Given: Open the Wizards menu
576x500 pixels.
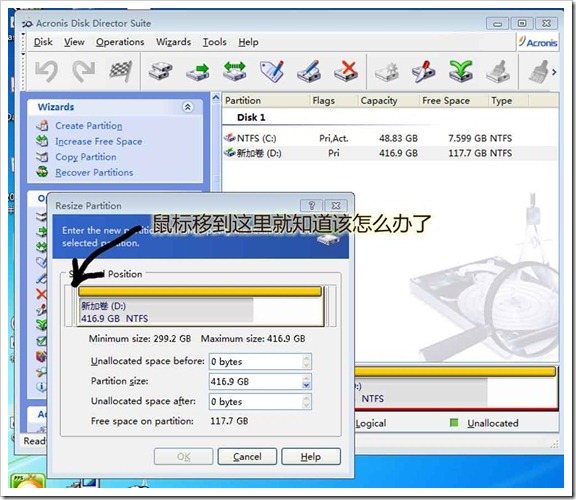Looking at the screenshot, I should point(173,42).
